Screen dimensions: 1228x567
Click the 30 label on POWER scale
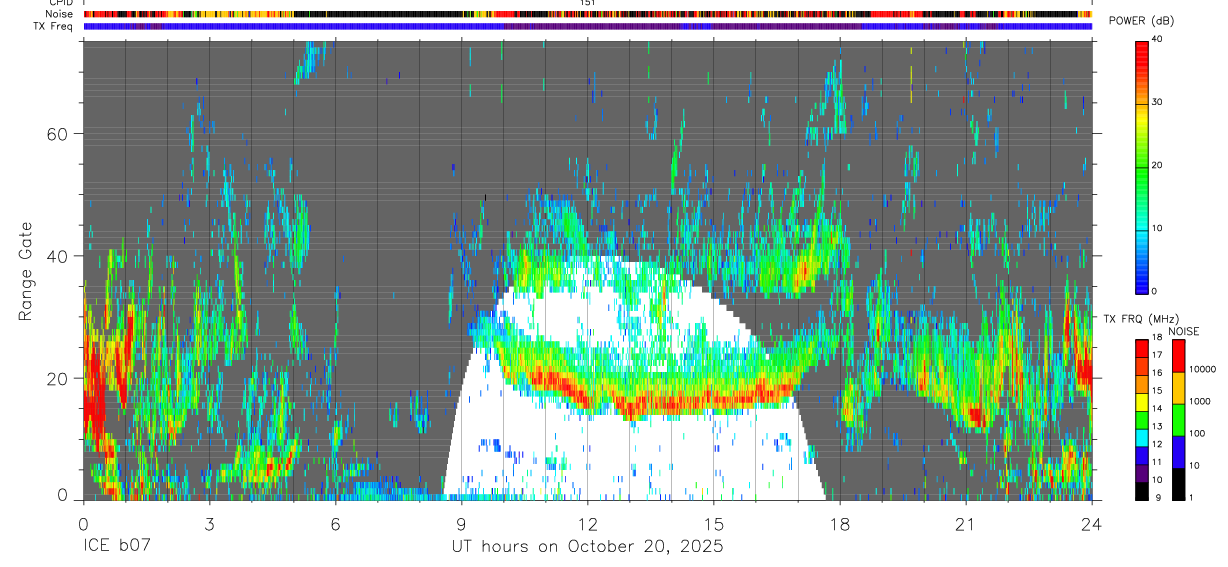[1157, 103]
